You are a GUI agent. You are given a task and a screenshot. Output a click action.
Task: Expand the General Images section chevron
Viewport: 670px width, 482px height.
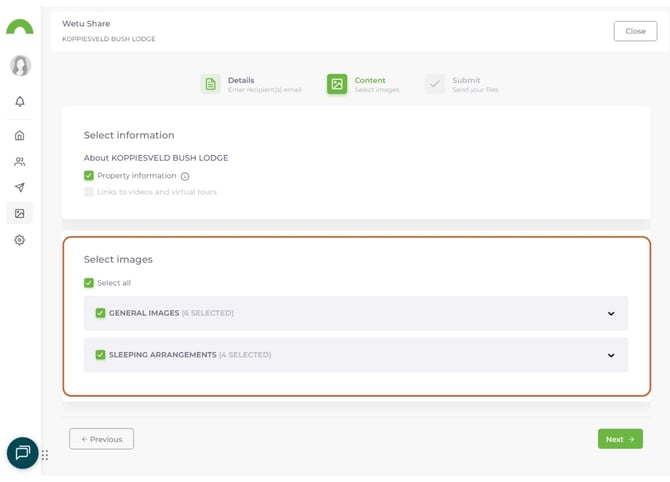point(611,314)
